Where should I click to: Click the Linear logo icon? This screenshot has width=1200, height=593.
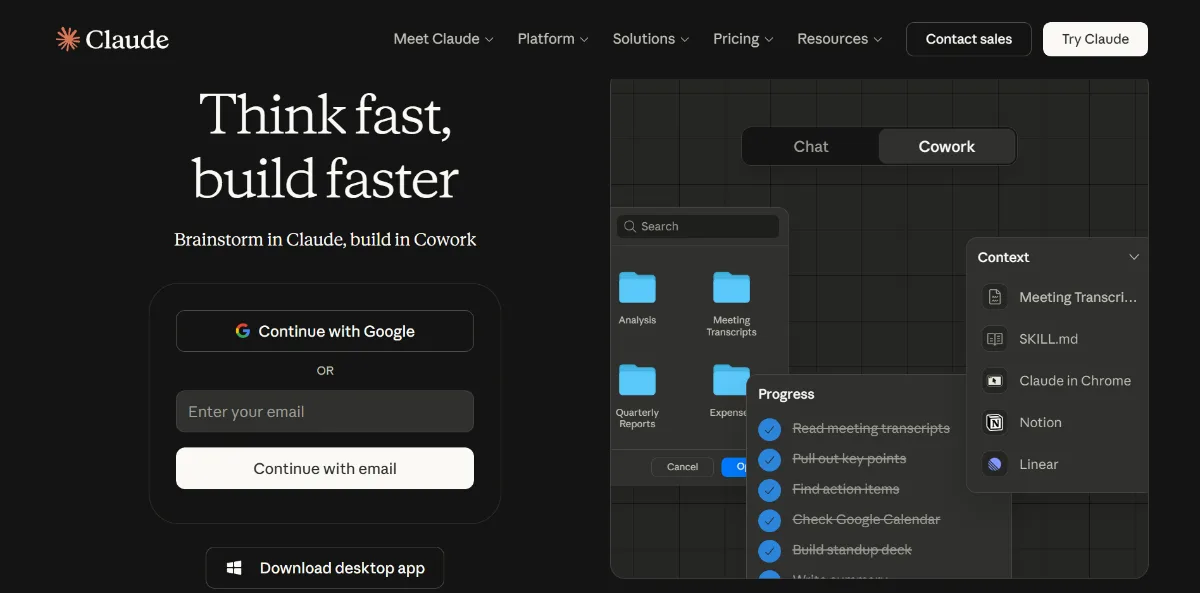pyautogui.click(x=994, y=464)
